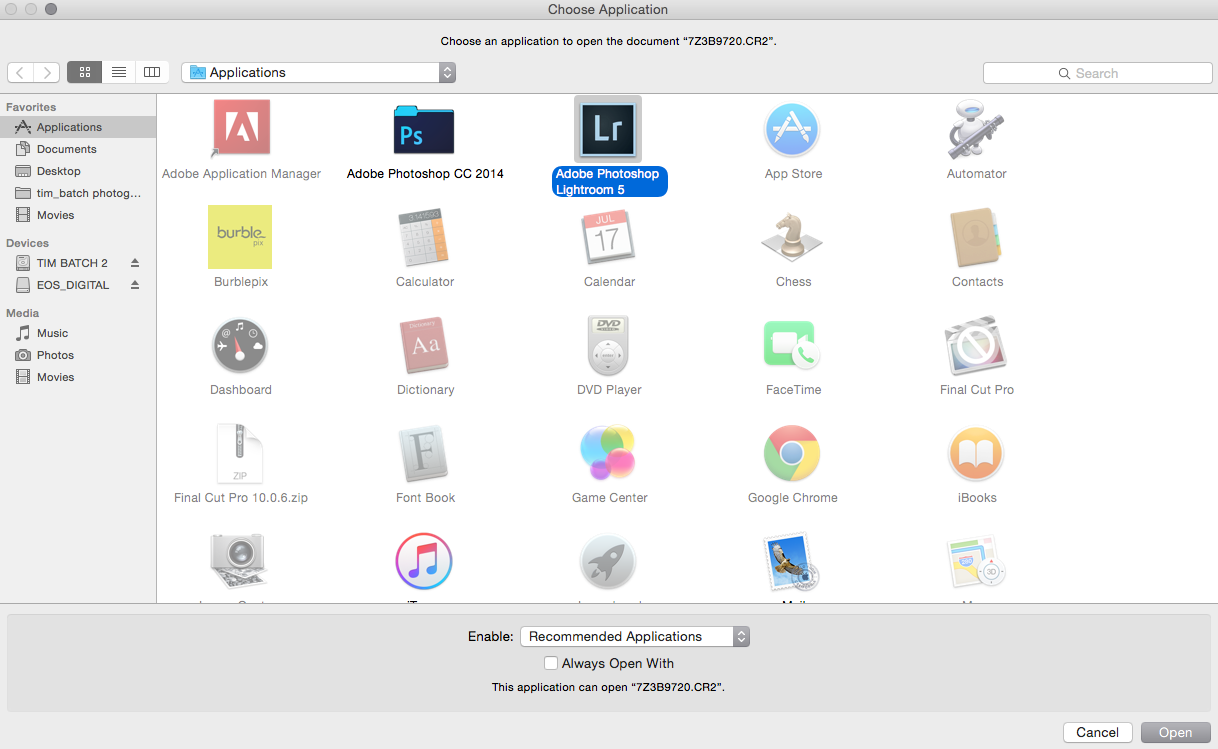Select the Mail stamp icon
The height and width of the screenshot is (749, 1218).
click(x=792, y=562)
